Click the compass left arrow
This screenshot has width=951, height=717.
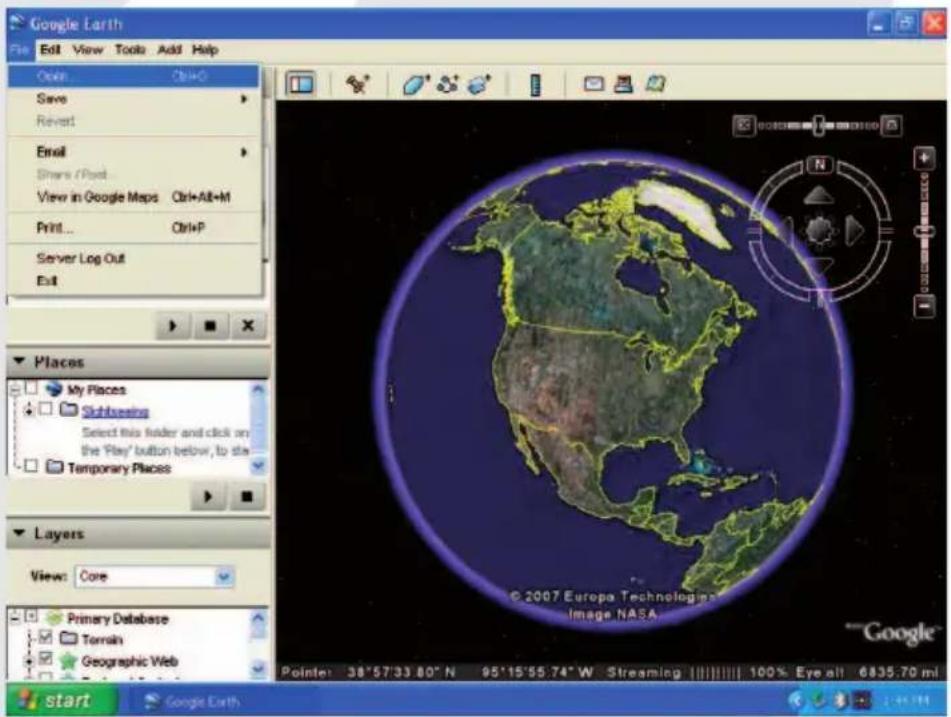(x=786, y=231)
